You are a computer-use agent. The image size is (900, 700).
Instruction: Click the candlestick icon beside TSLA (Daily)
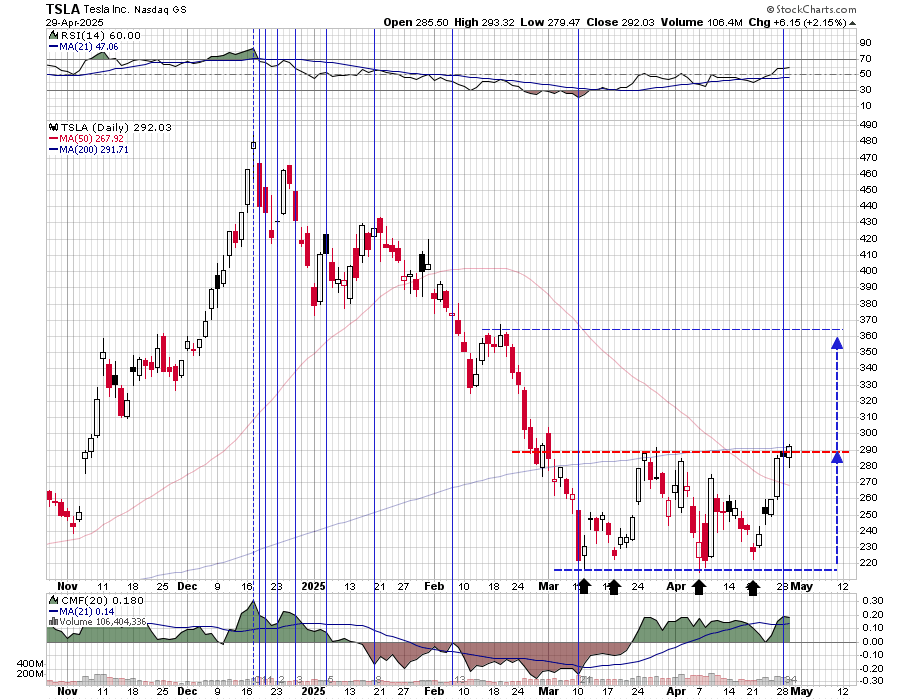[51, 127]
